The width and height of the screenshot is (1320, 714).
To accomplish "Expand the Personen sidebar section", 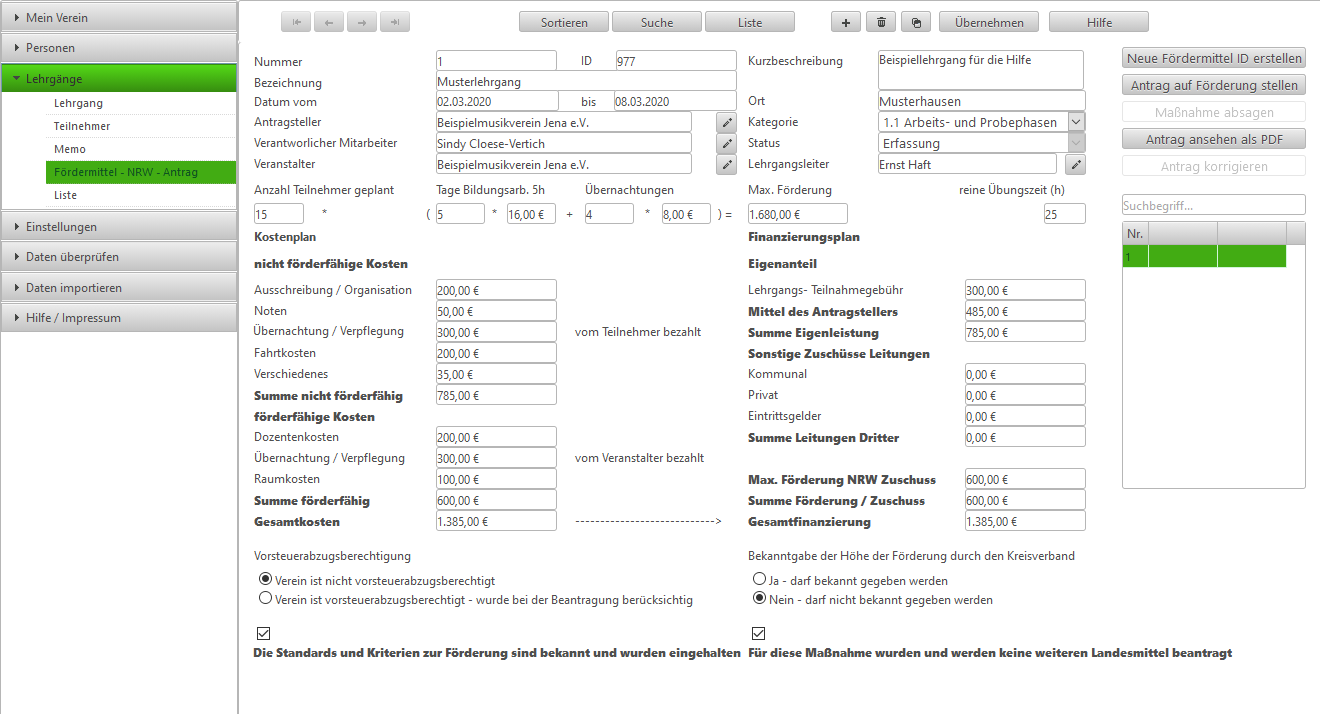I will tap(119, 47).
